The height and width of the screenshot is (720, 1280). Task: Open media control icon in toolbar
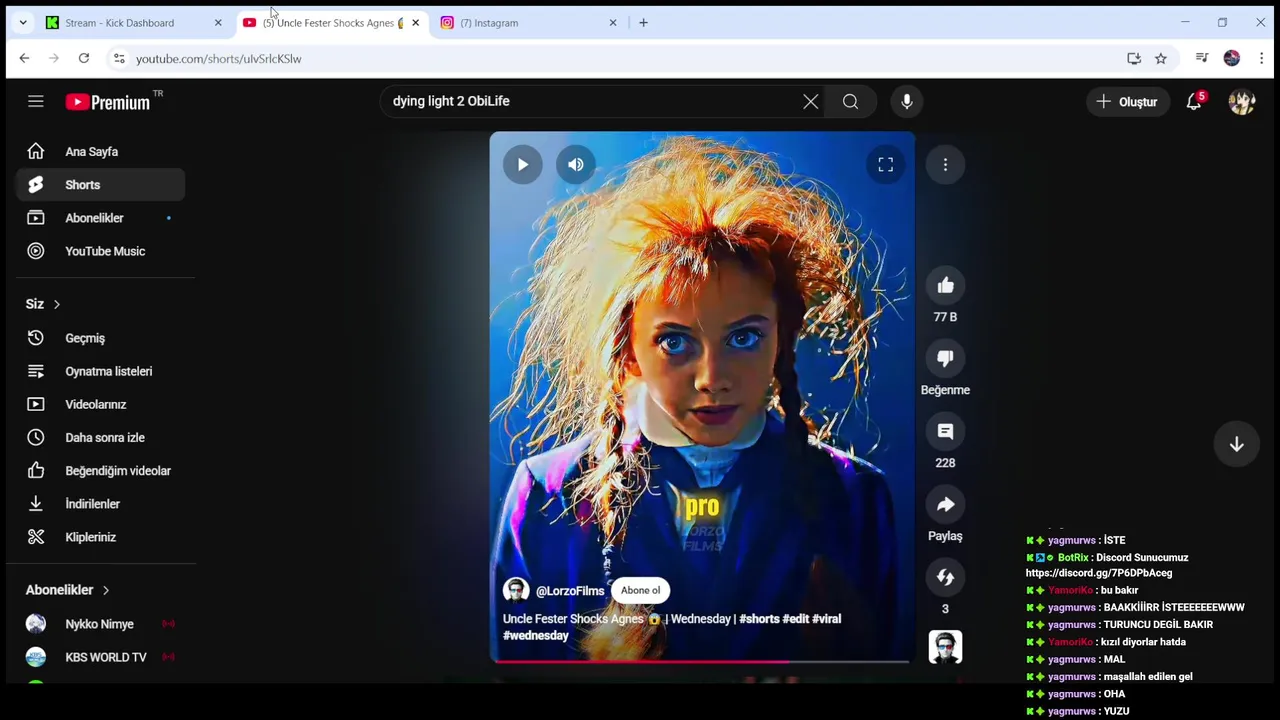(x=1202, y=59)
